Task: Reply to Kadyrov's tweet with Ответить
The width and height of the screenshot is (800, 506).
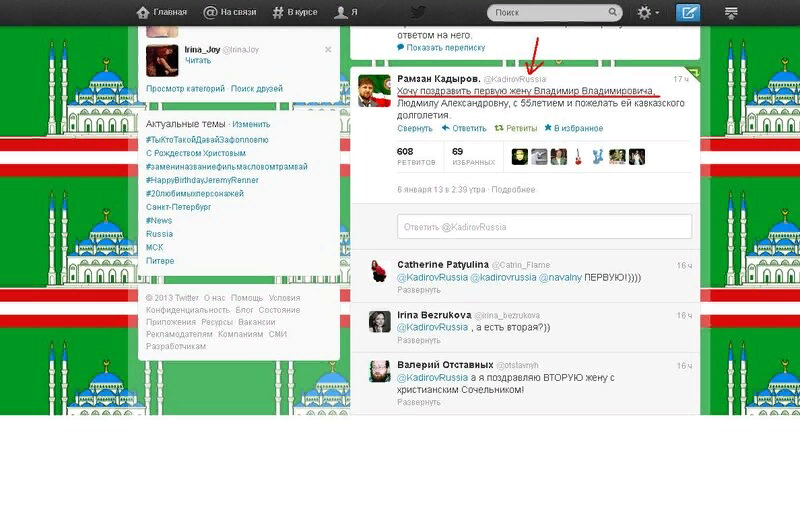Action: 464,129
